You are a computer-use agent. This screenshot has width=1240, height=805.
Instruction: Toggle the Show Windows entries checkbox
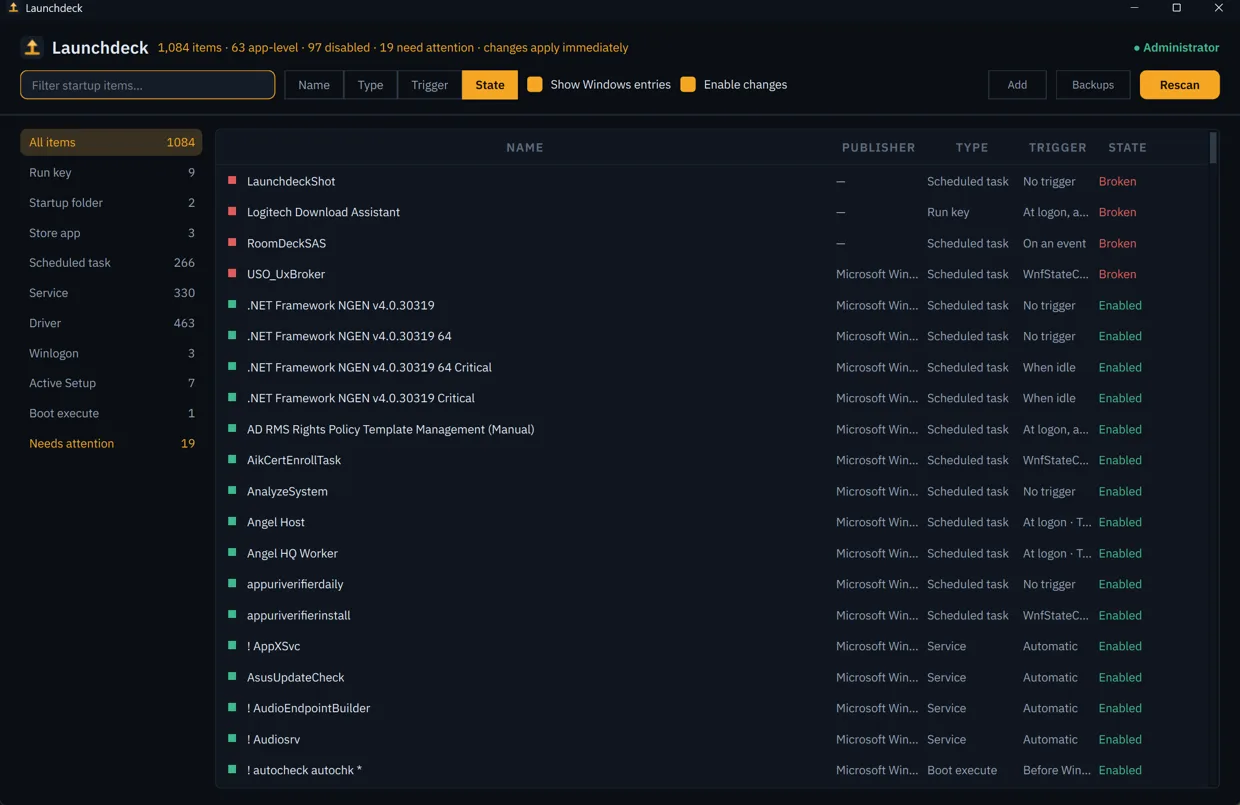coord(535,85)
